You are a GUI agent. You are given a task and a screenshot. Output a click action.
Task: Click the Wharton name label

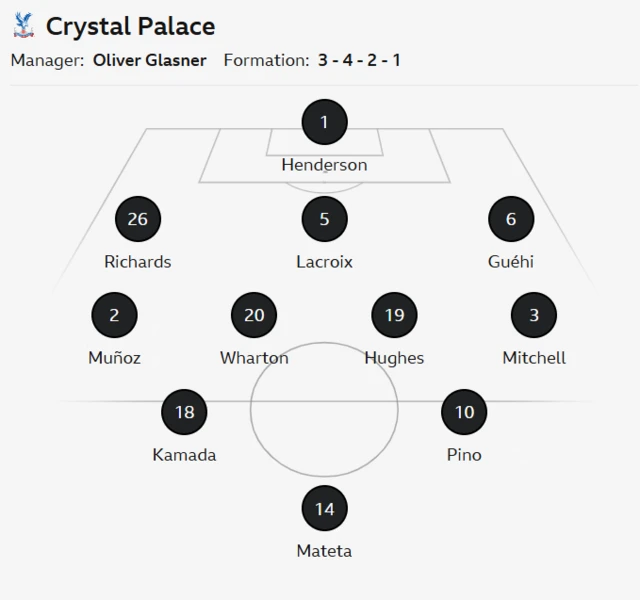pyautogui.click(x=254, y=358)
